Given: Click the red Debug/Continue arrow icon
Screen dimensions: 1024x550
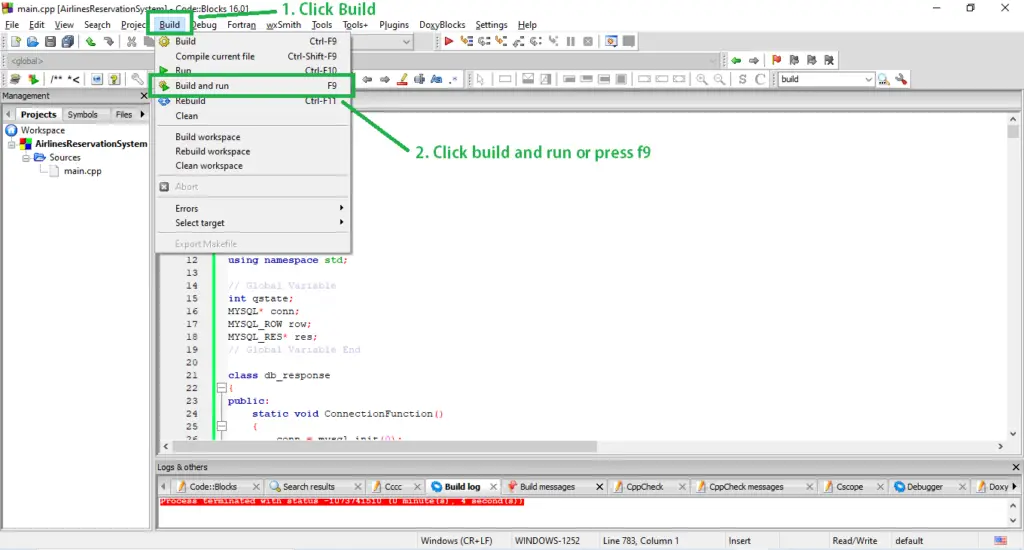Looking at the screenshot, I should (449, 41).
